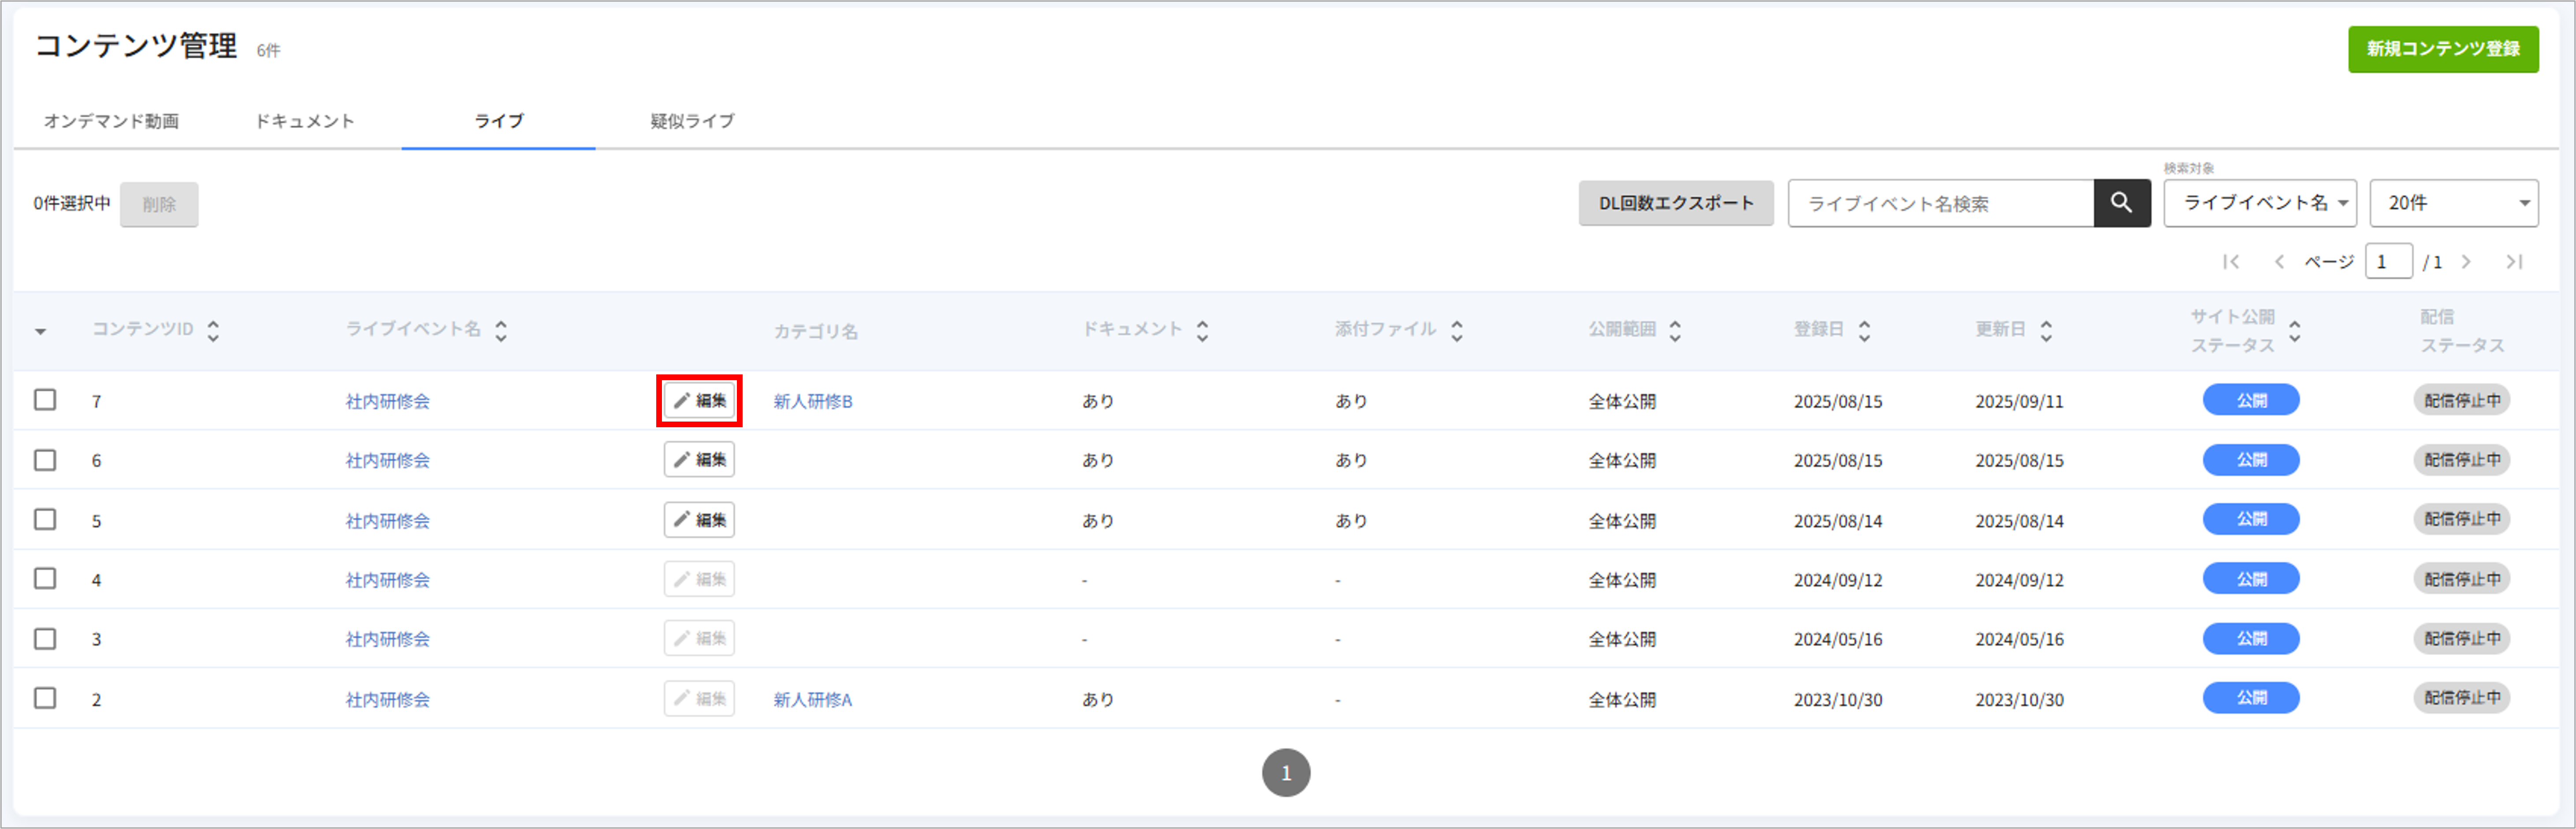Viewport: 2576px width, 829px height.
Task: Tick the checkbox for content ID 2
Action: [x=45, y=698]
